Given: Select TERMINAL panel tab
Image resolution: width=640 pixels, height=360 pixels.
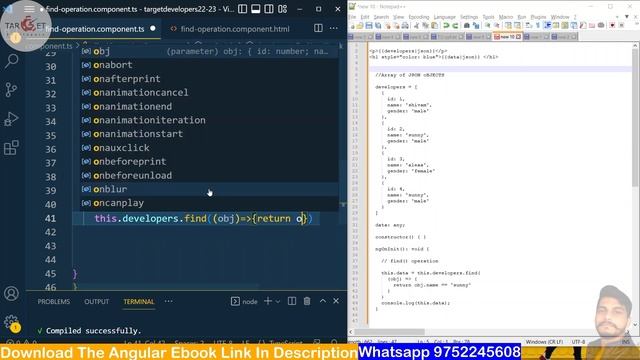Looking at the screenshot, I should tap(139, 302).
